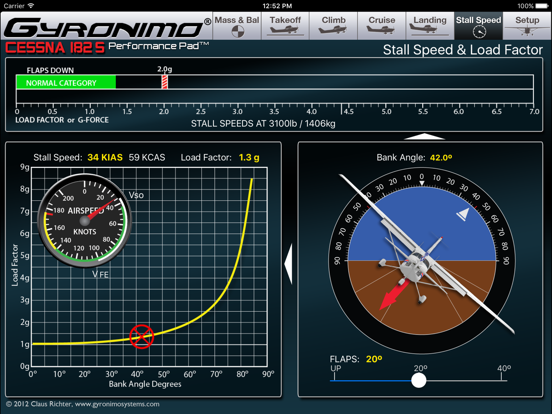
Task: Click the 90° label on the bank angle axis
Action: [268, 374]
